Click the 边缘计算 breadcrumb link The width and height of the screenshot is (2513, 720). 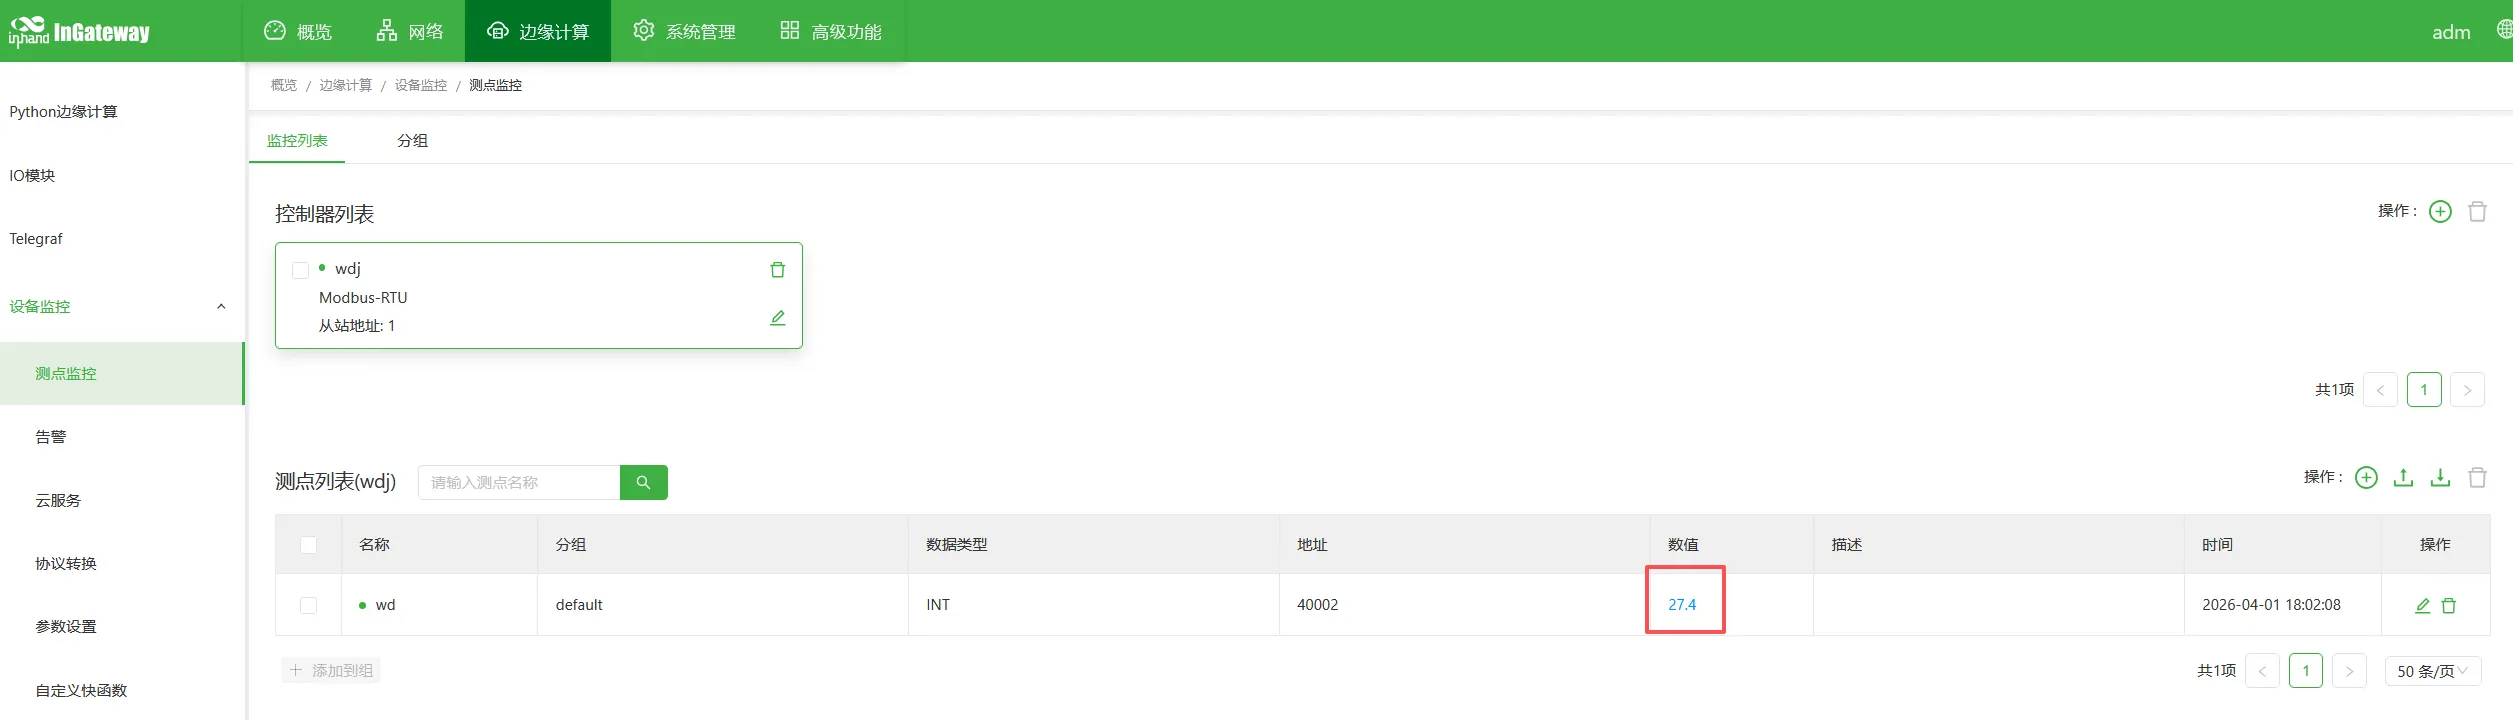(345, 85)
